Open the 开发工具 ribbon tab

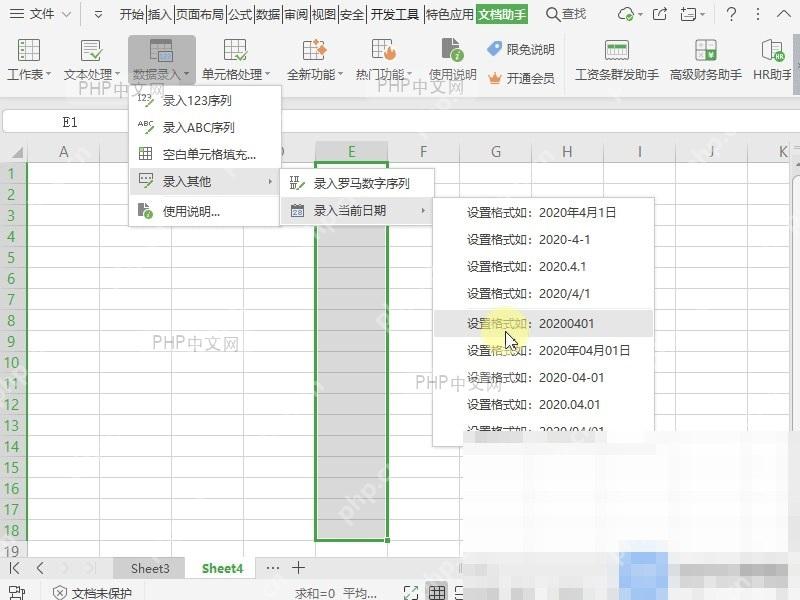click(394, 14)
